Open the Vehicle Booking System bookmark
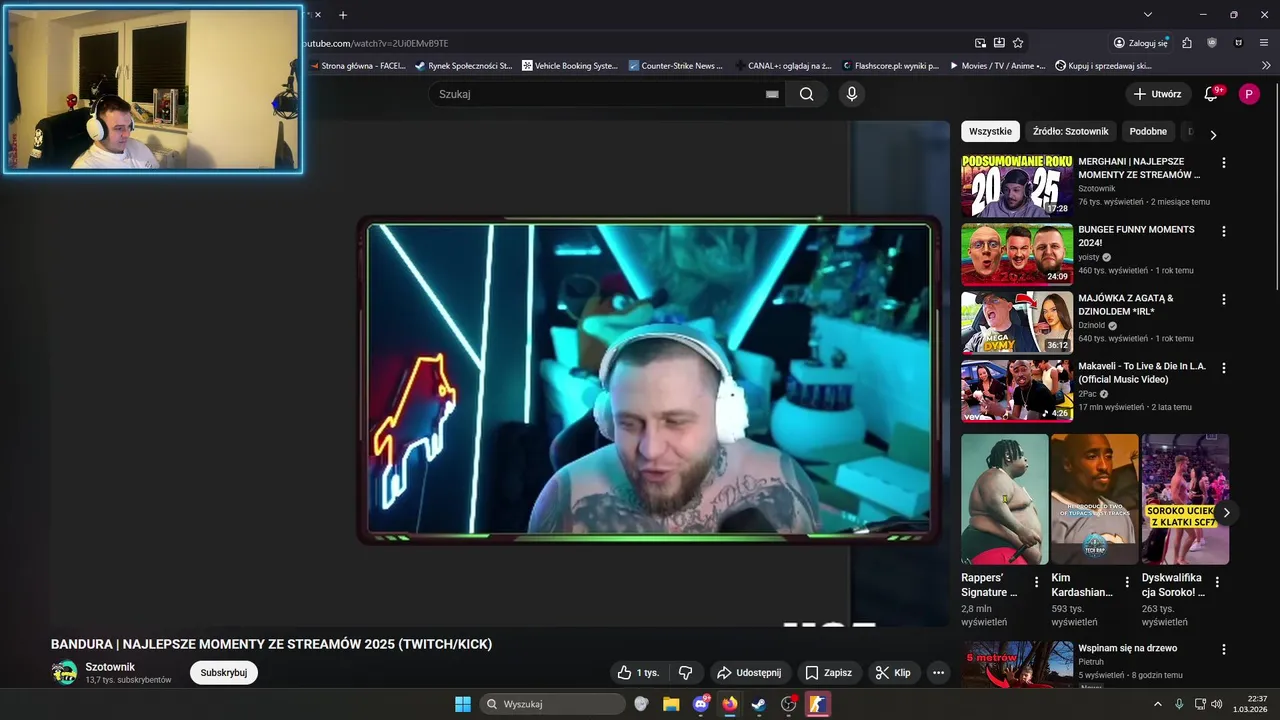 click(x=570, y=66)
